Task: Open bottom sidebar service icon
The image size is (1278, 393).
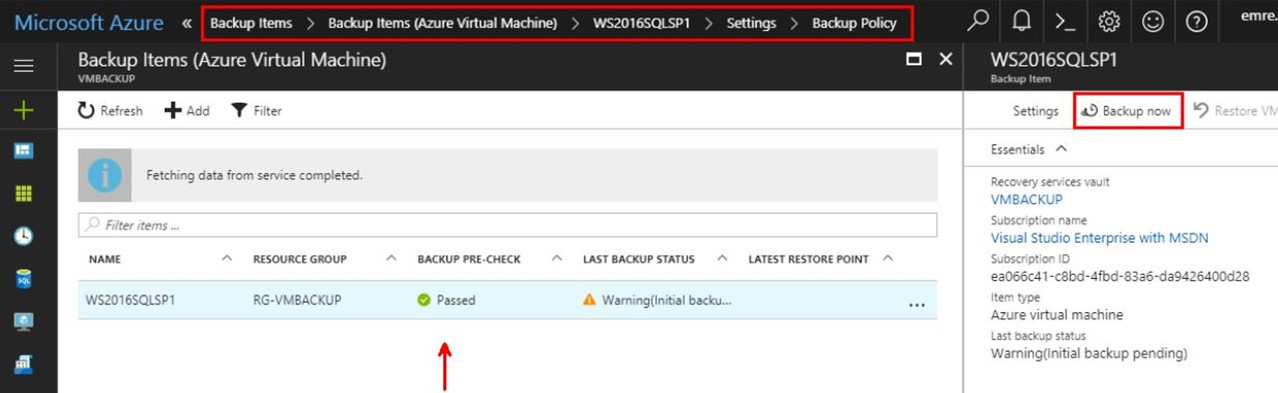Action: 23,365
